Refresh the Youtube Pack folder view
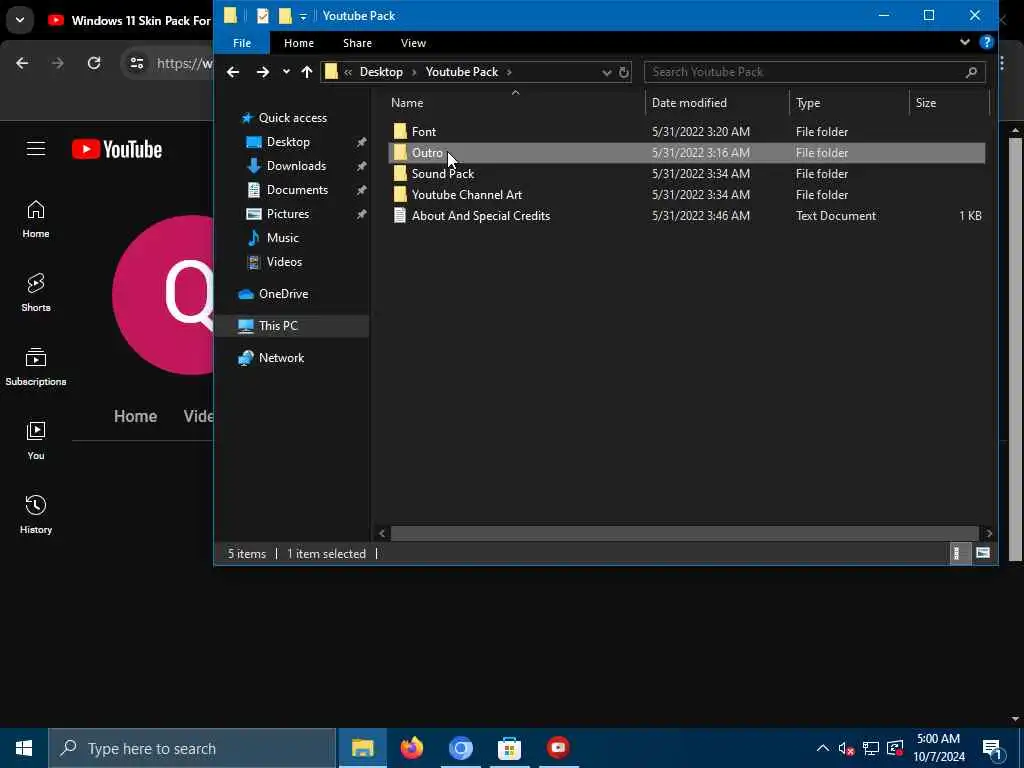1024x768 pixels. 624,72
